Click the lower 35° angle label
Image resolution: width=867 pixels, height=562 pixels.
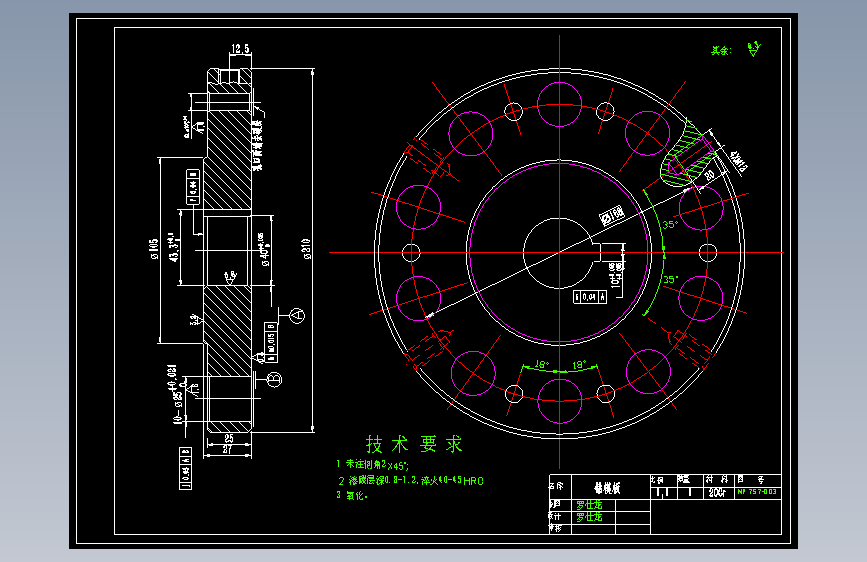pyautogui.click(x=670, y=279)
